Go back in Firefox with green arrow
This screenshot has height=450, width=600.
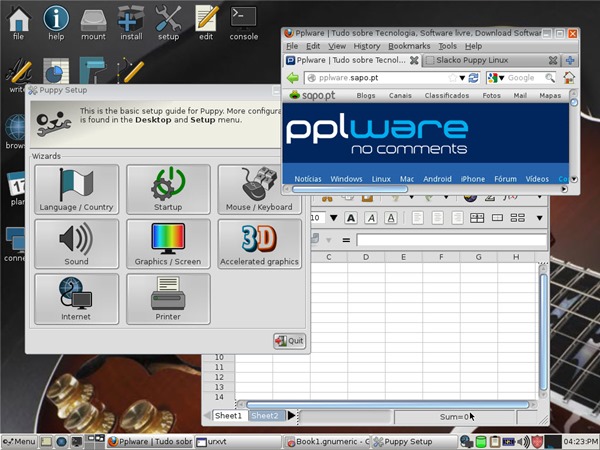pyautogui.click(x=293, y=78)
